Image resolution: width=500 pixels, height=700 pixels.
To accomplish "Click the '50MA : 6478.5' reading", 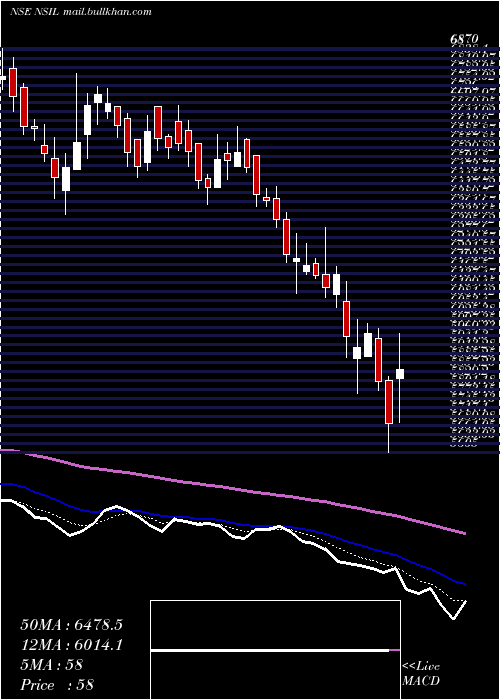I will point(71,625).
